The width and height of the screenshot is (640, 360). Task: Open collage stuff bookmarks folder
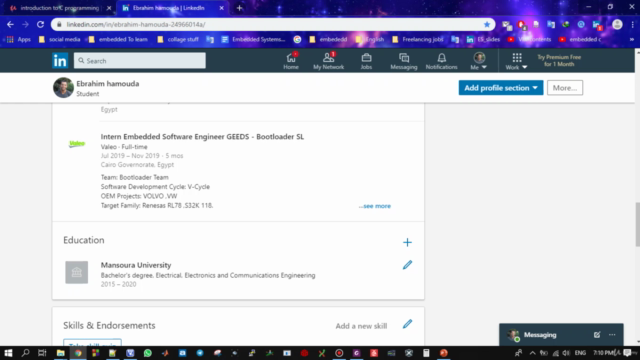(178, 40)
